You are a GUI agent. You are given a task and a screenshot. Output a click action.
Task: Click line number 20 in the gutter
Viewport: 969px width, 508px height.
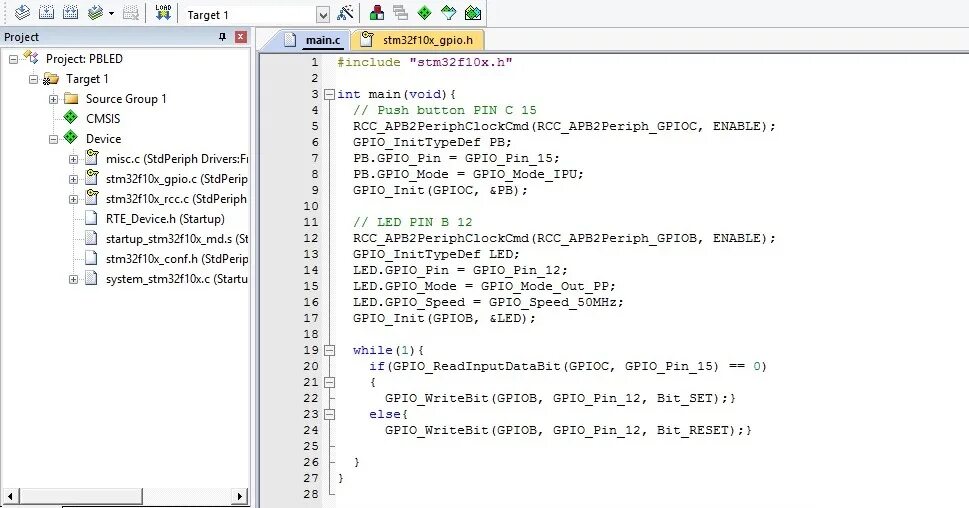click(311, 366)
